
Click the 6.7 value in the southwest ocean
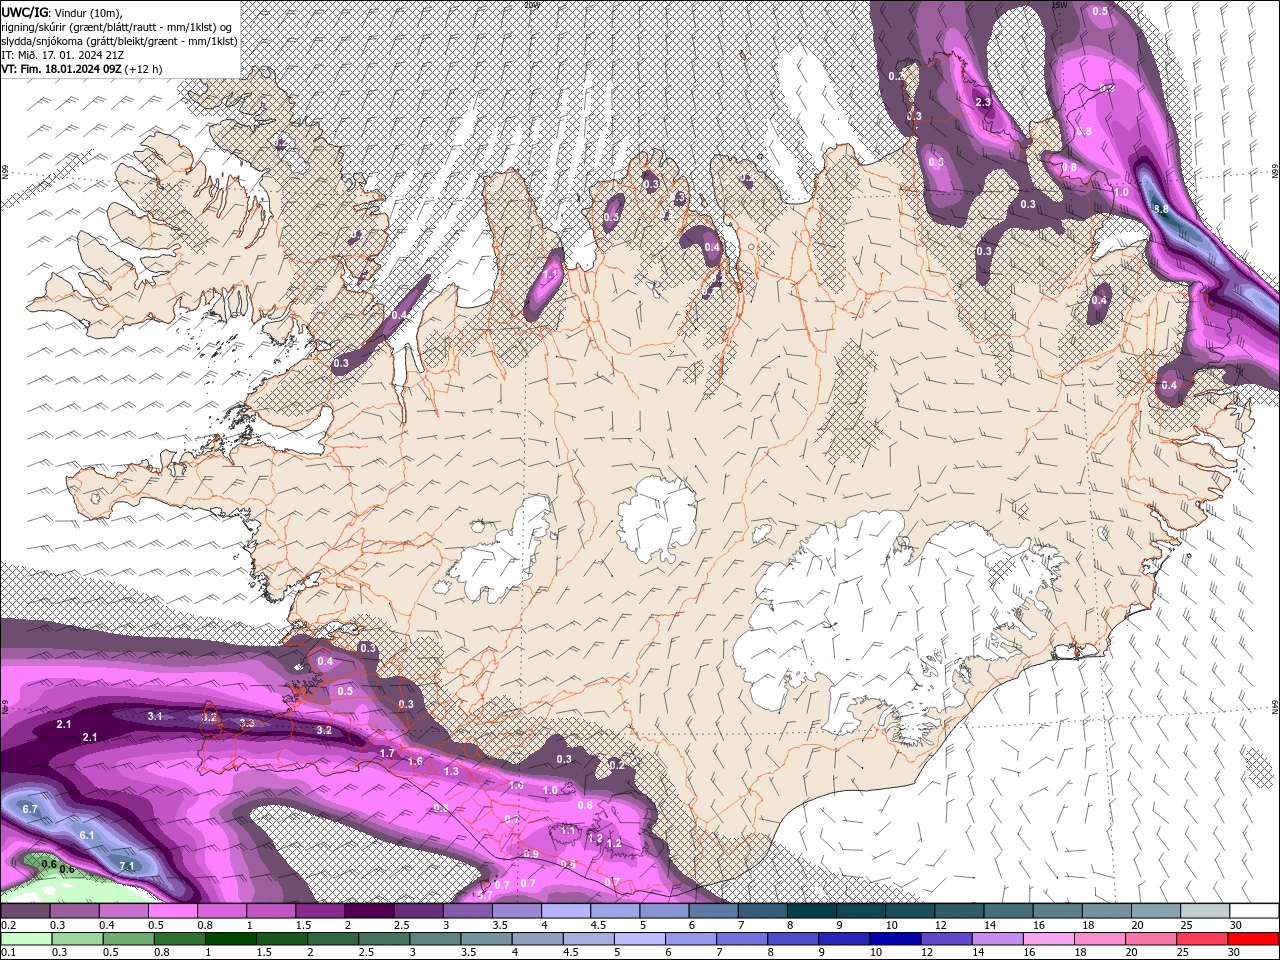(29, 808)
